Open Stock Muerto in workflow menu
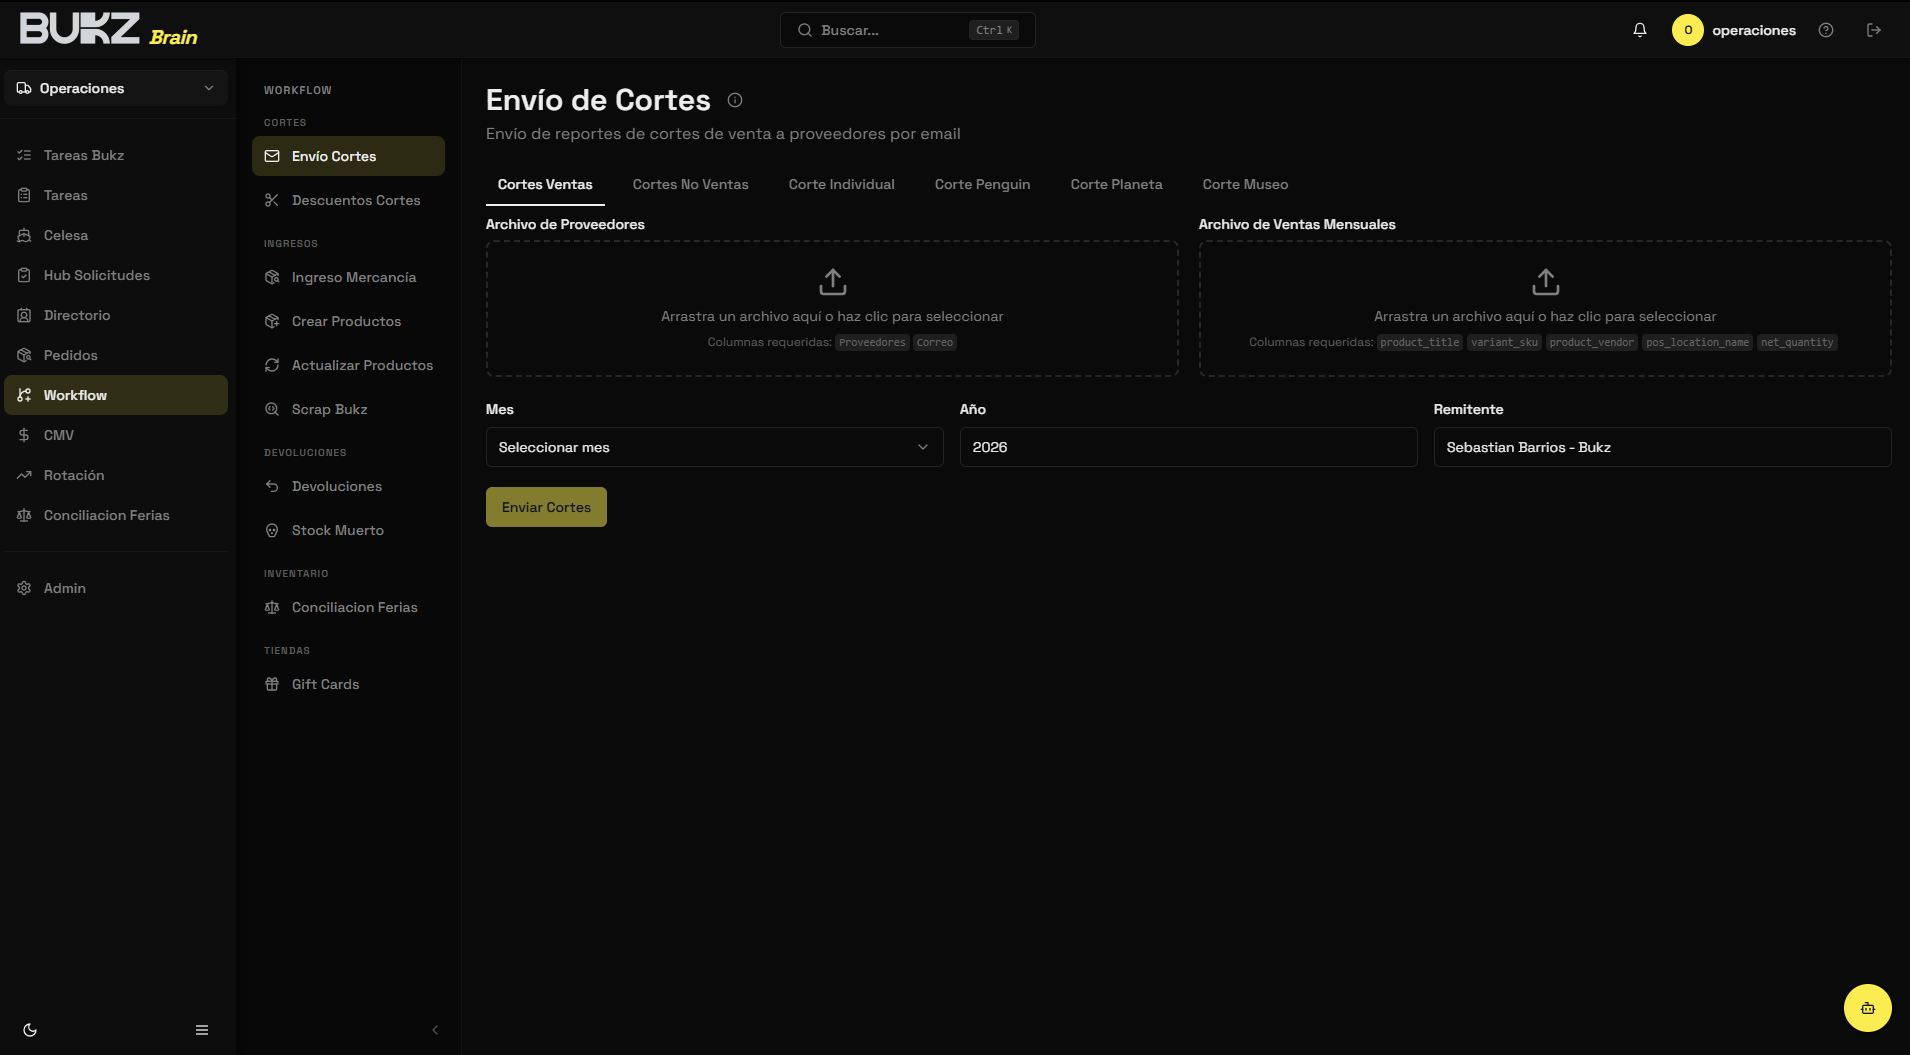Screen dimensions: 1910x1055 tap(348, 530)
